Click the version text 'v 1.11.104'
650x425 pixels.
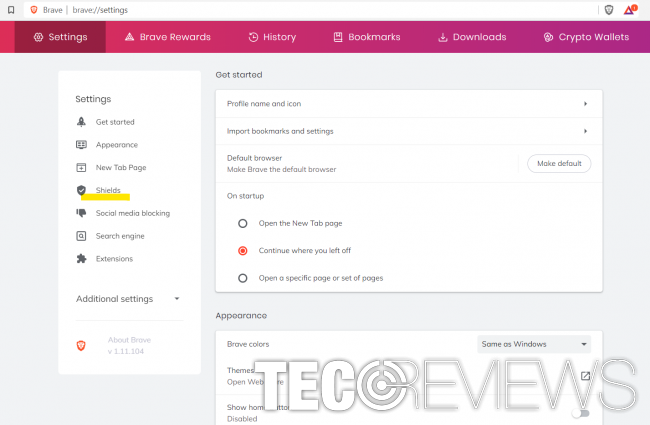tap(126, 351)
